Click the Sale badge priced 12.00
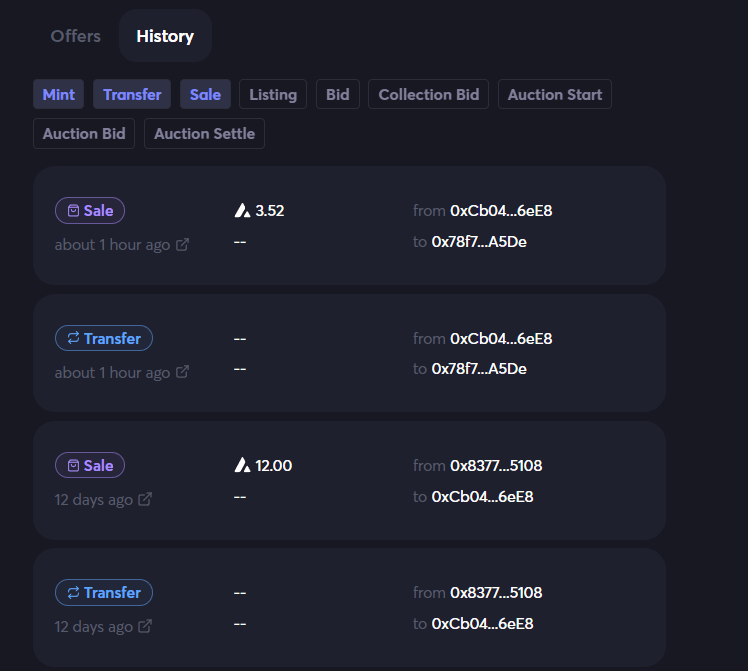This screenshot has height=671, width=748. point(90,465)
